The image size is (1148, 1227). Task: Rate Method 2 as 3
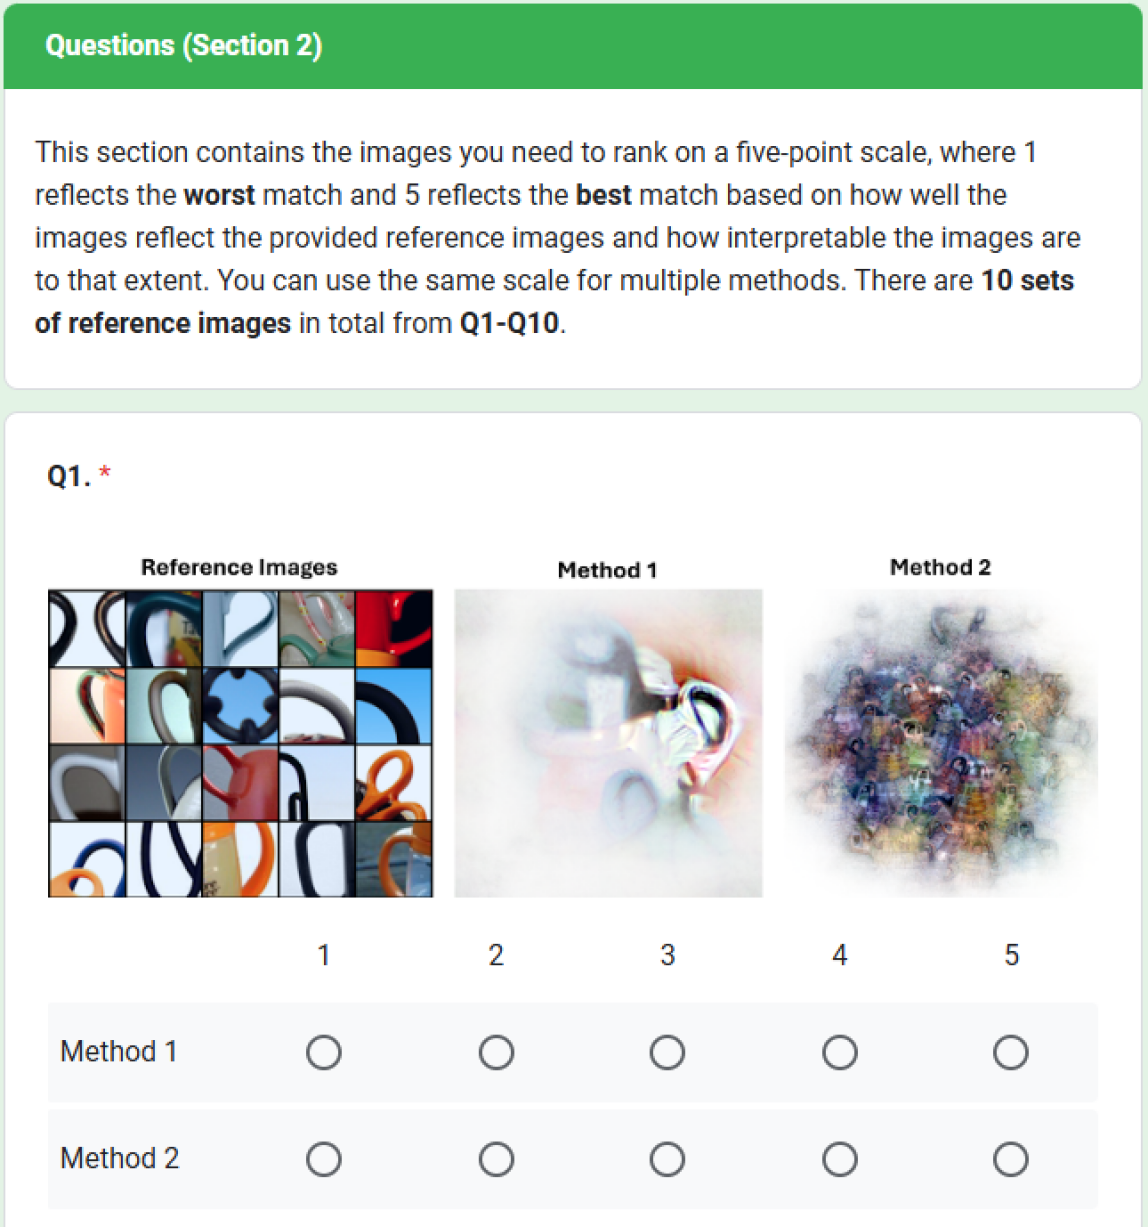(x=667, y=1159)
